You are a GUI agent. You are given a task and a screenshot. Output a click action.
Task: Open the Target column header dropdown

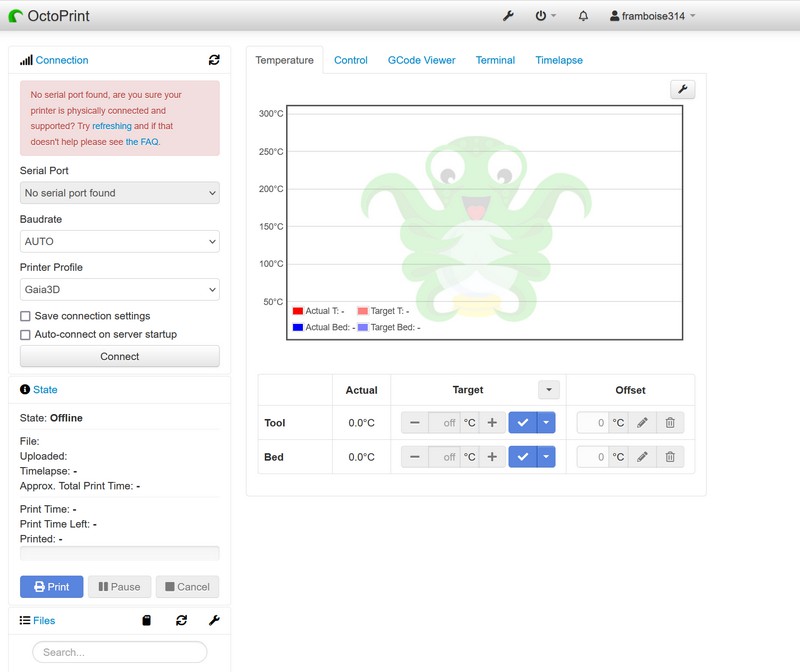coord(549,390)
